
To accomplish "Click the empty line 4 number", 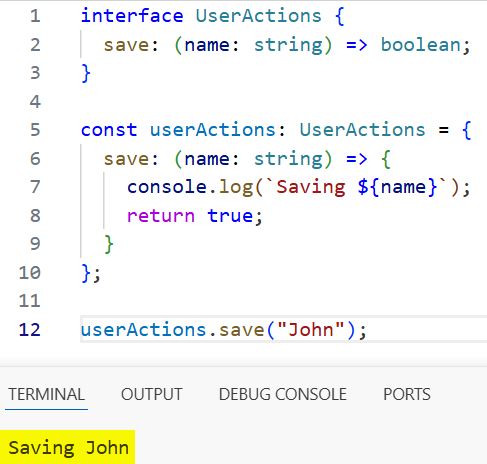I will (x=35, y=102).
